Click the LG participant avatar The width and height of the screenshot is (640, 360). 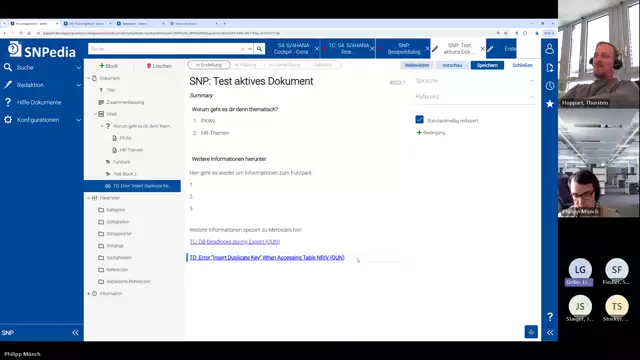point(580,269)
